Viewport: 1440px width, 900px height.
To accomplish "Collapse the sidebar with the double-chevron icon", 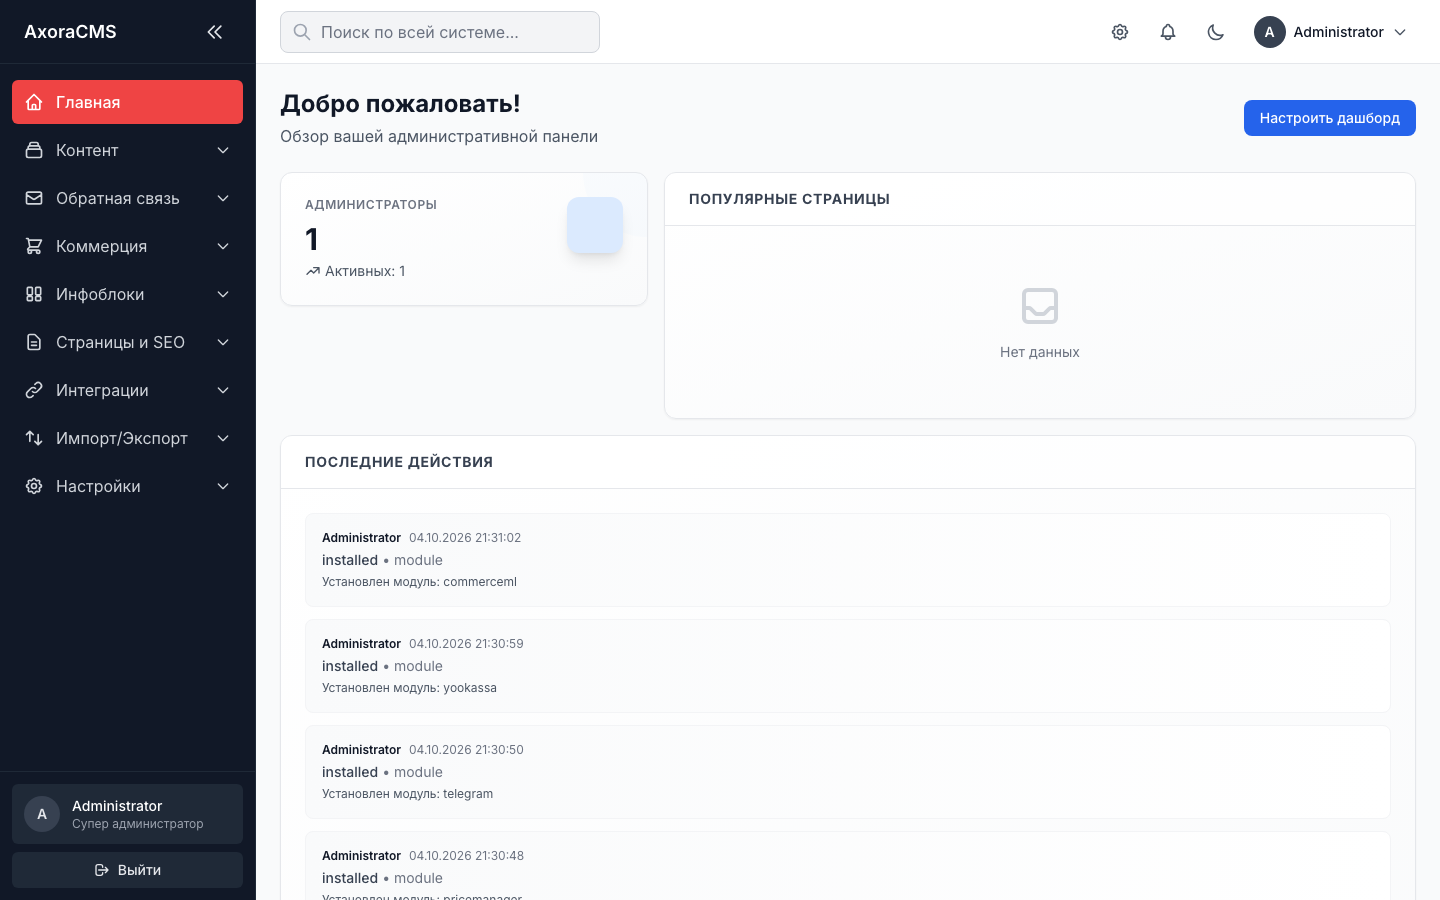I will pos(215,32).
